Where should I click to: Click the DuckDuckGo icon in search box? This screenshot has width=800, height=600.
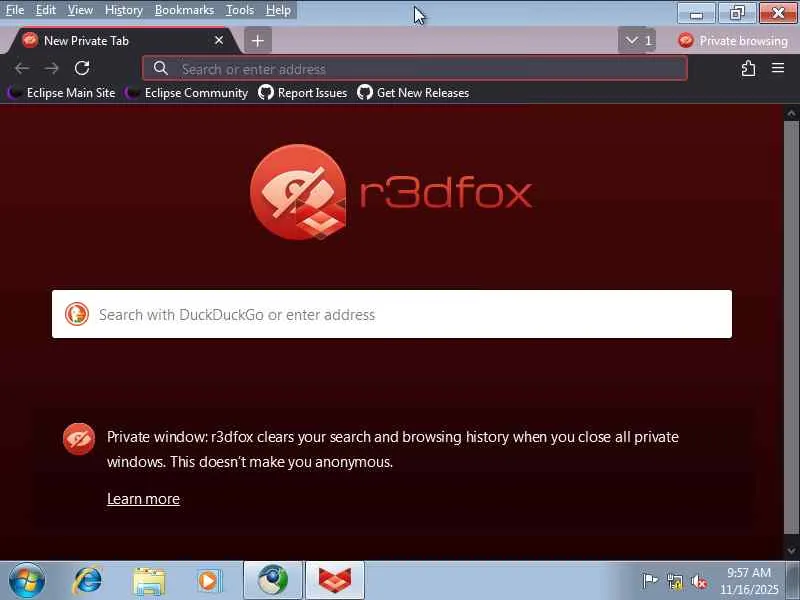pos(77,314)
